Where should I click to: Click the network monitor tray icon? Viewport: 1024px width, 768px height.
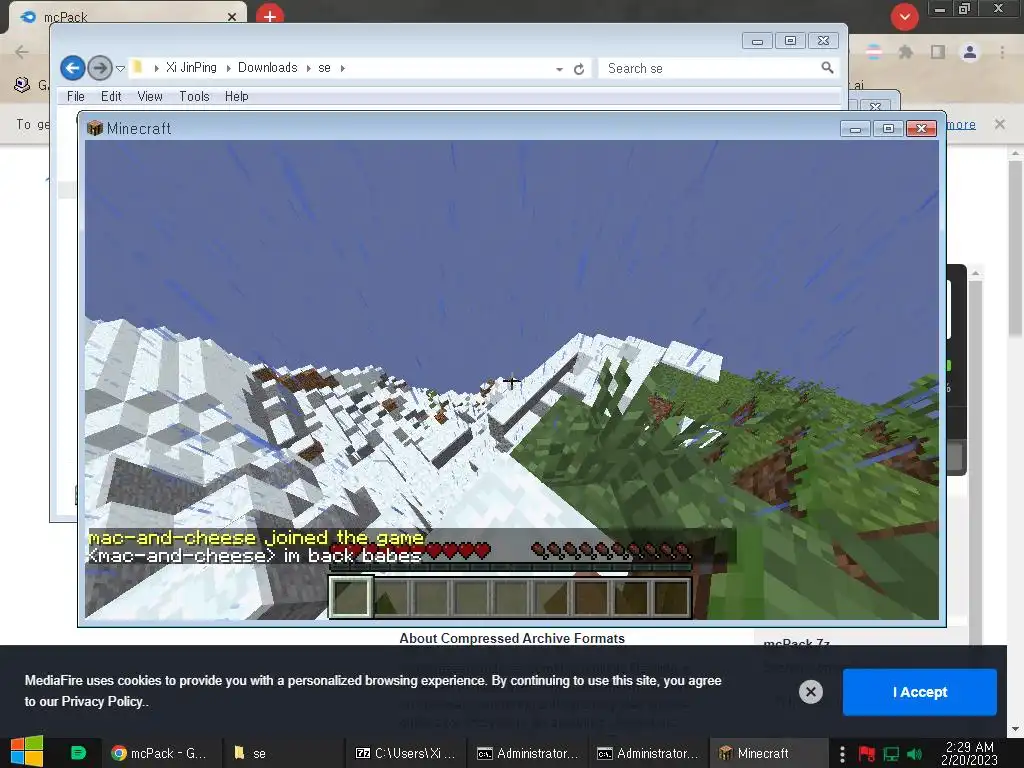pos(891,754)
